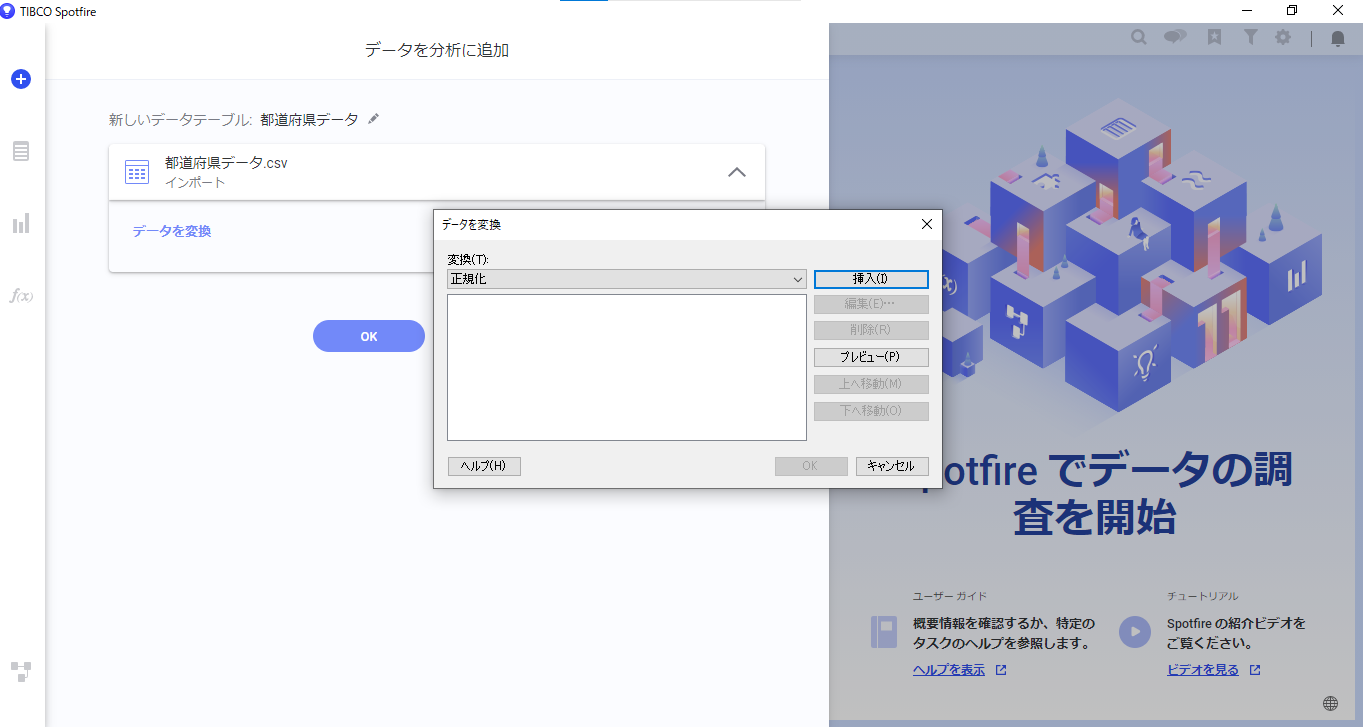Click the TIBCO Spotfire app logo

pos(8,11)
